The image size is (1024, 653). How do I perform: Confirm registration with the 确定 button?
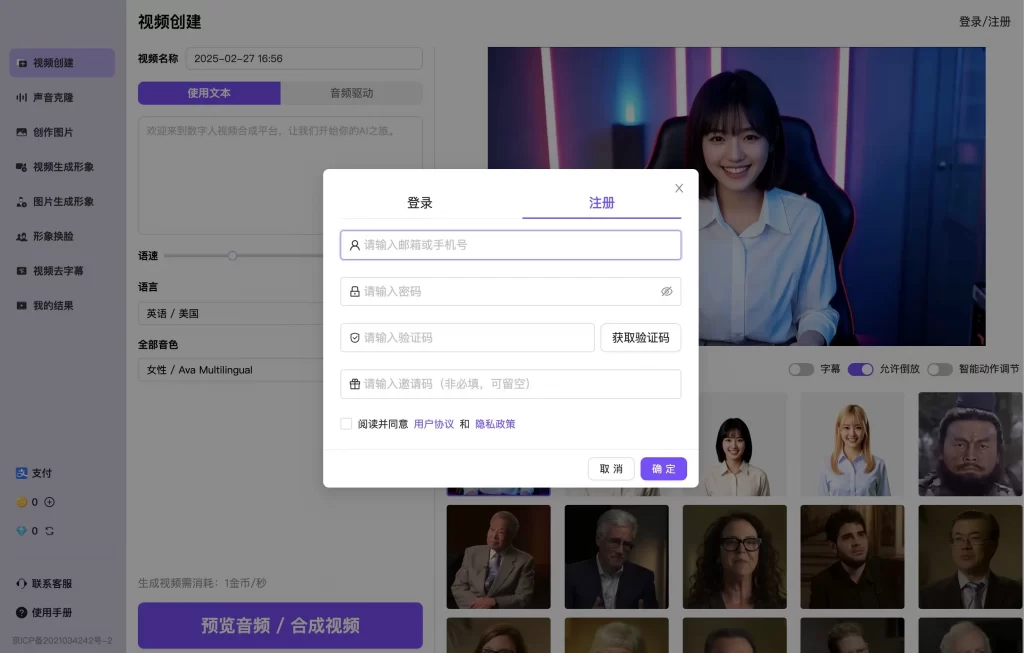tap(664, 469)
